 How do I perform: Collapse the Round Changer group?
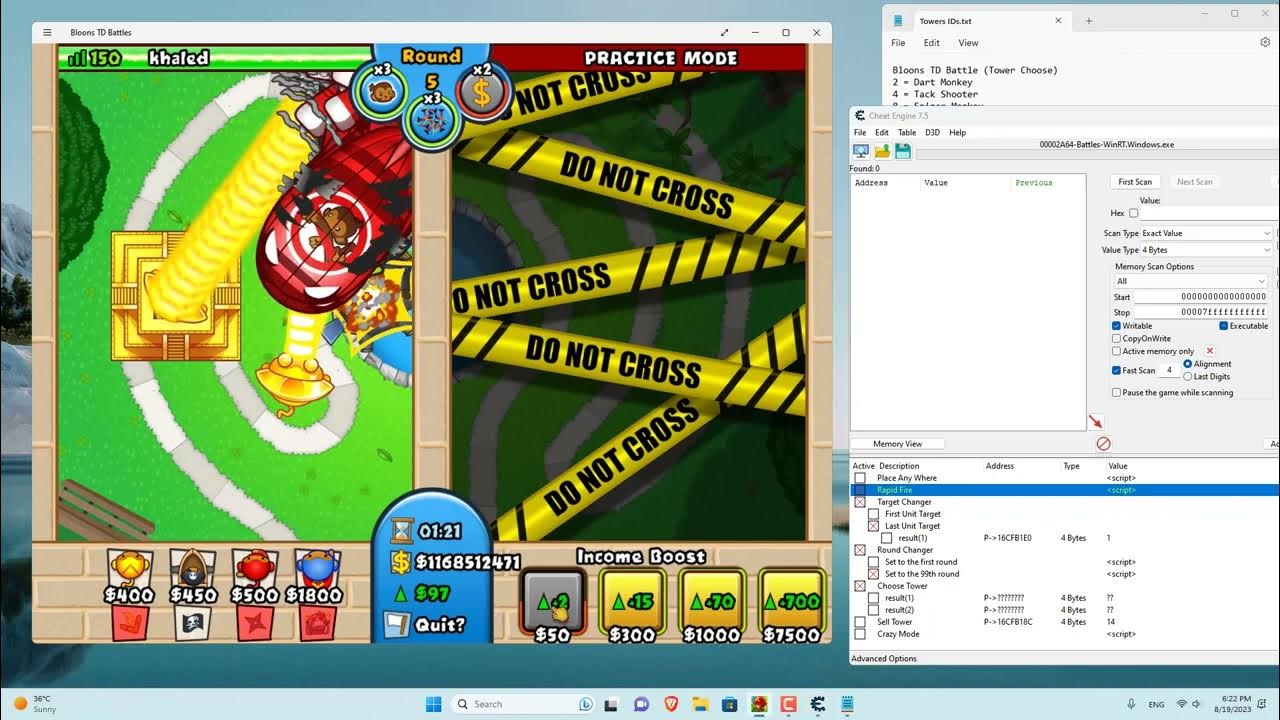(x=859, y=550)
